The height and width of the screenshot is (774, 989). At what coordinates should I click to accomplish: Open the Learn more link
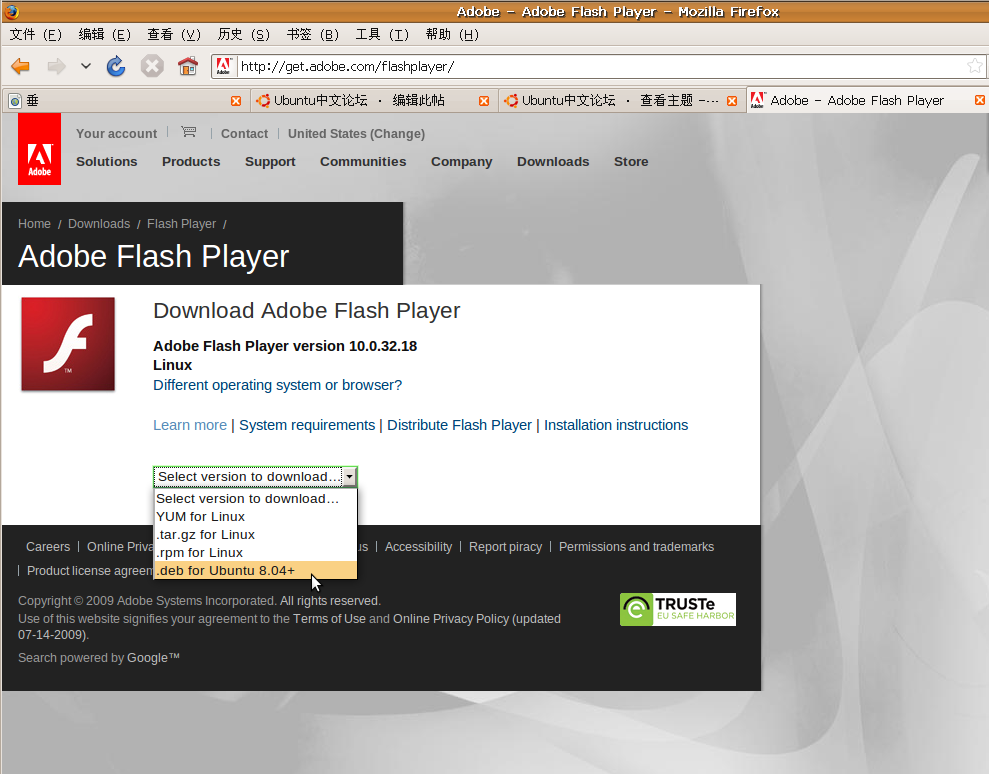pyautogui.click(x=190, y=425)
